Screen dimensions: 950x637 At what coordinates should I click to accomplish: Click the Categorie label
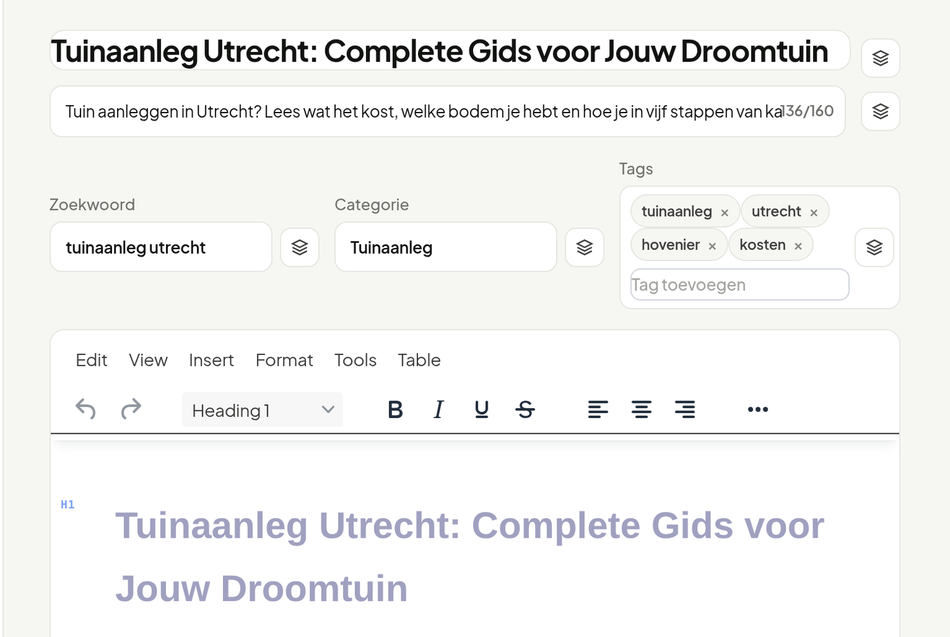[x=371, y=205]
